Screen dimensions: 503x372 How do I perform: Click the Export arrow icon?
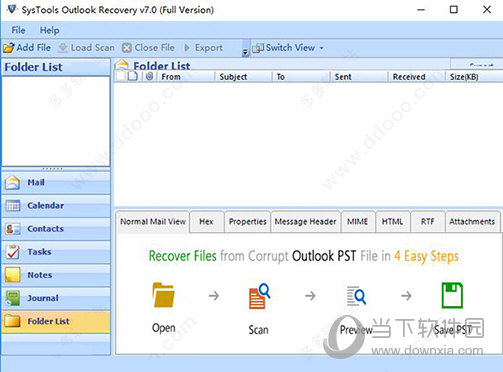pos(187,48)
